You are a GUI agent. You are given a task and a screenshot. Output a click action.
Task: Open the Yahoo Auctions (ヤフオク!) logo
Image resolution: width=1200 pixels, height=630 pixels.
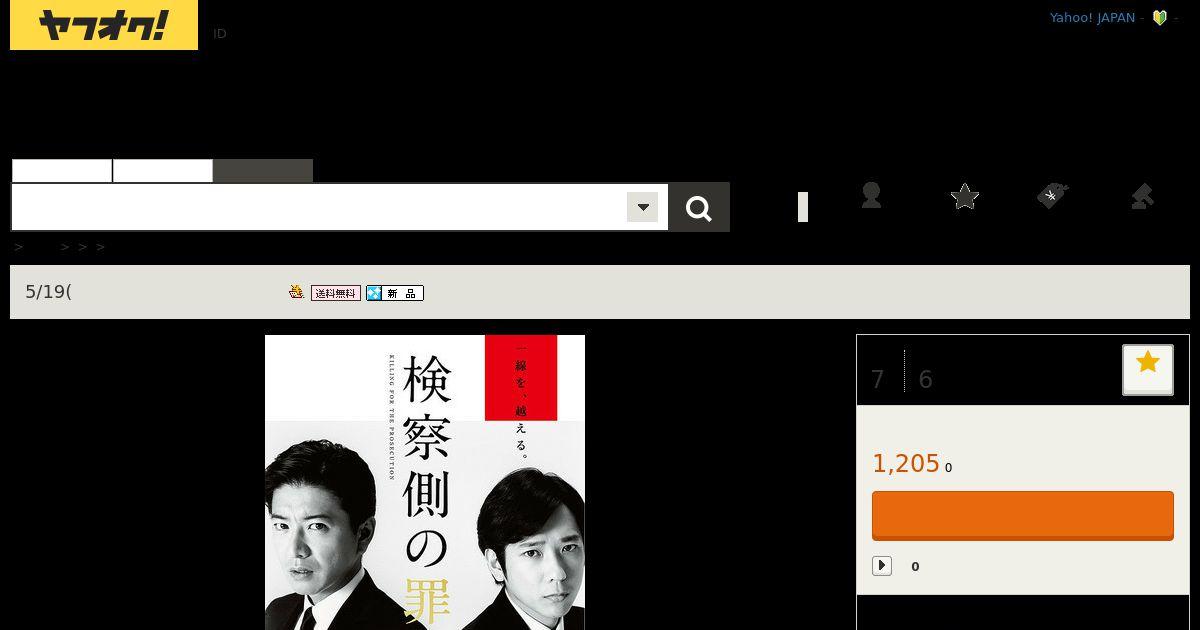pyautogui.click(x=104, y=25)
